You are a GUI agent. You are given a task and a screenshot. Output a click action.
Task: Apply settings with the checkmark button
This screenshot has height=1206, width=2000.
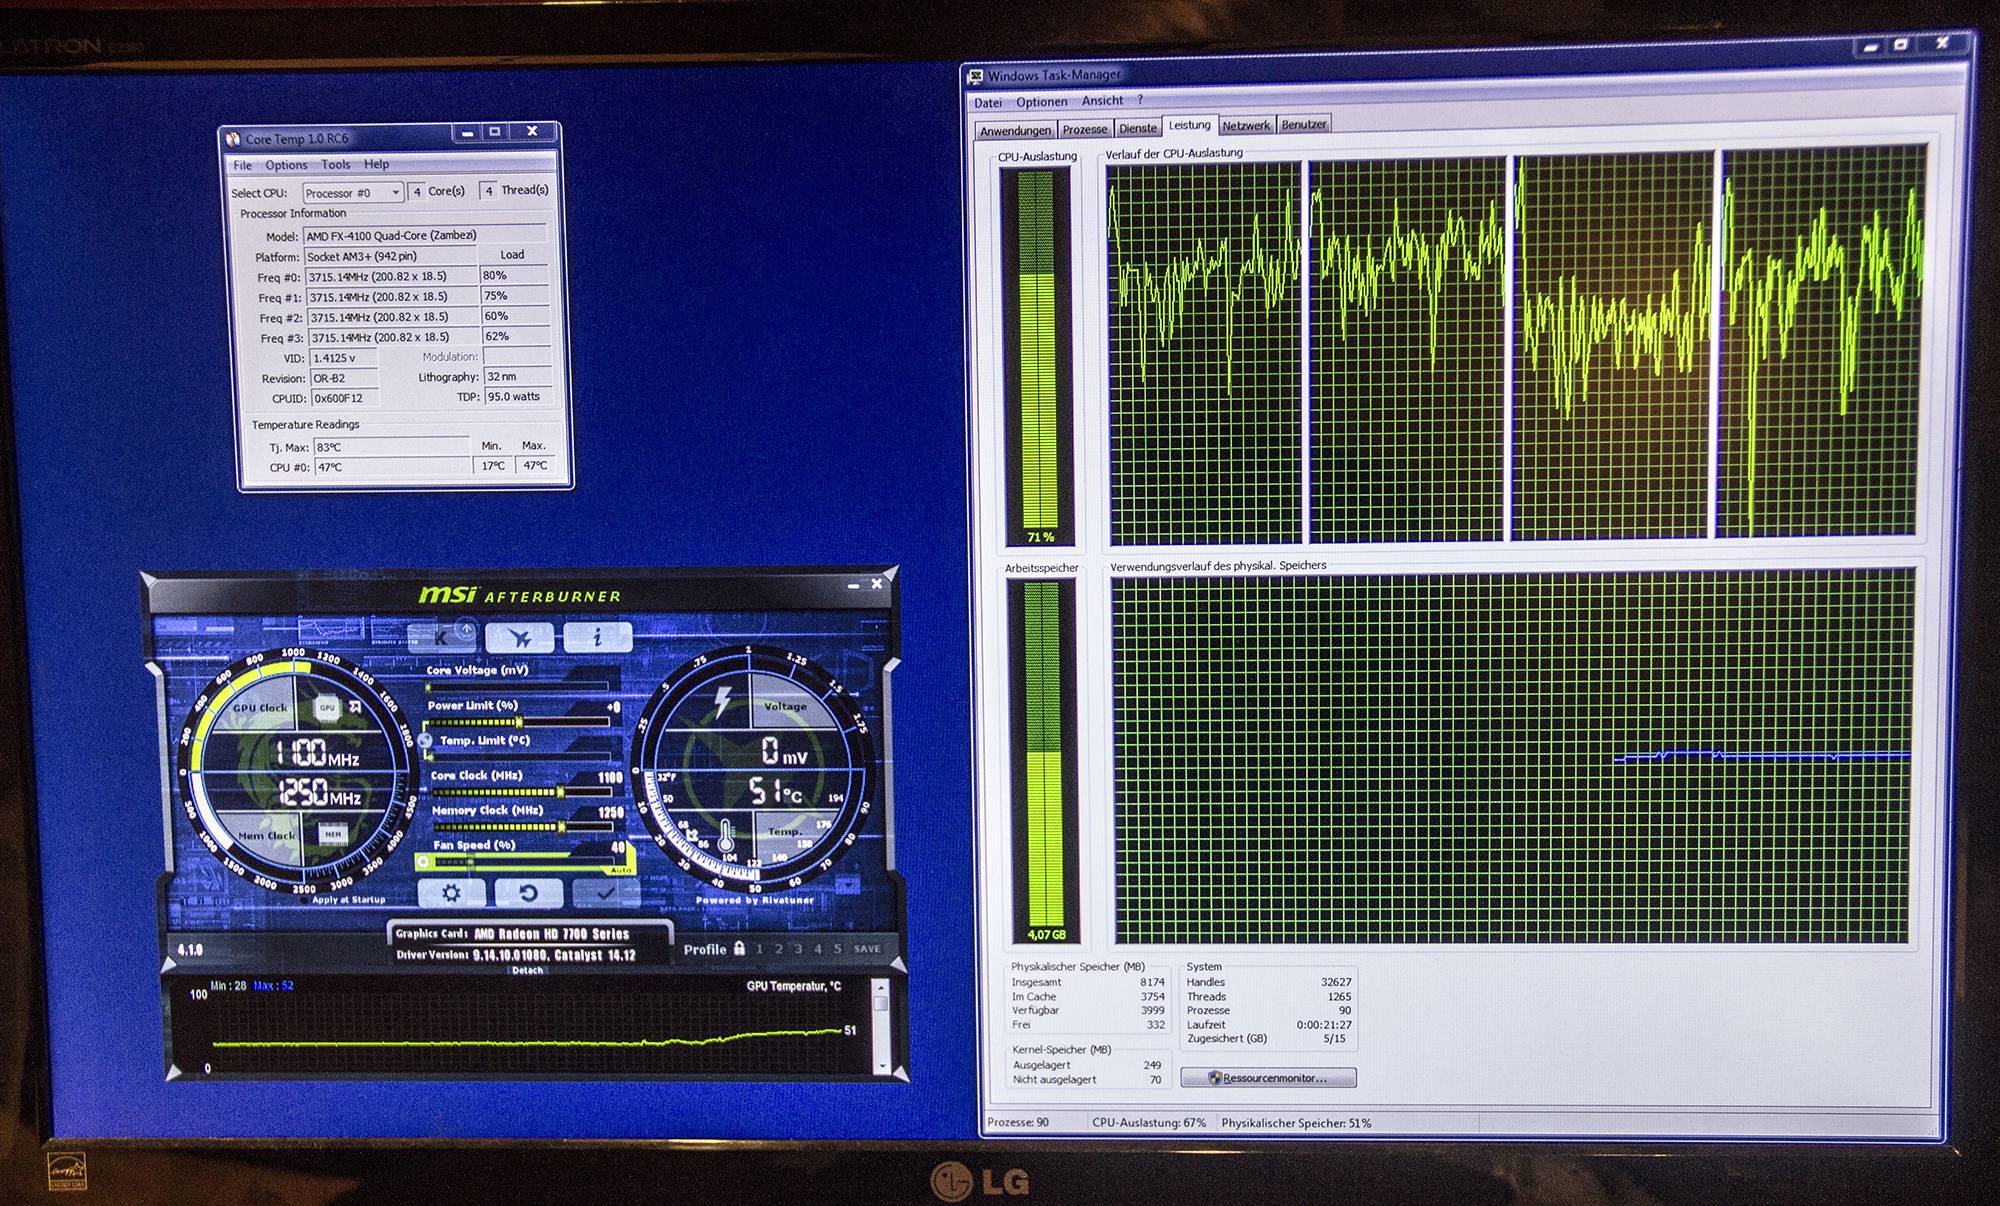tap(604, 892)
